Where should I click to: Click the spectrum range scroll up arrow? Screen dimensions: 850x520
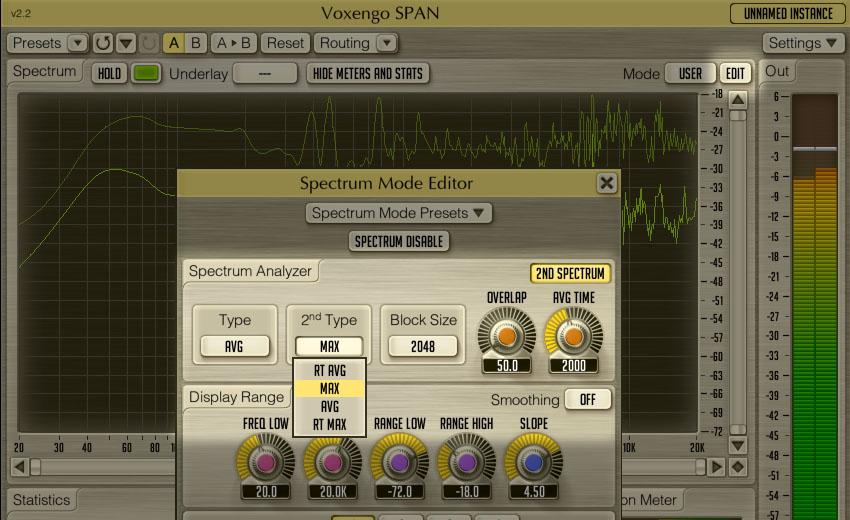[x=738, y=100]
